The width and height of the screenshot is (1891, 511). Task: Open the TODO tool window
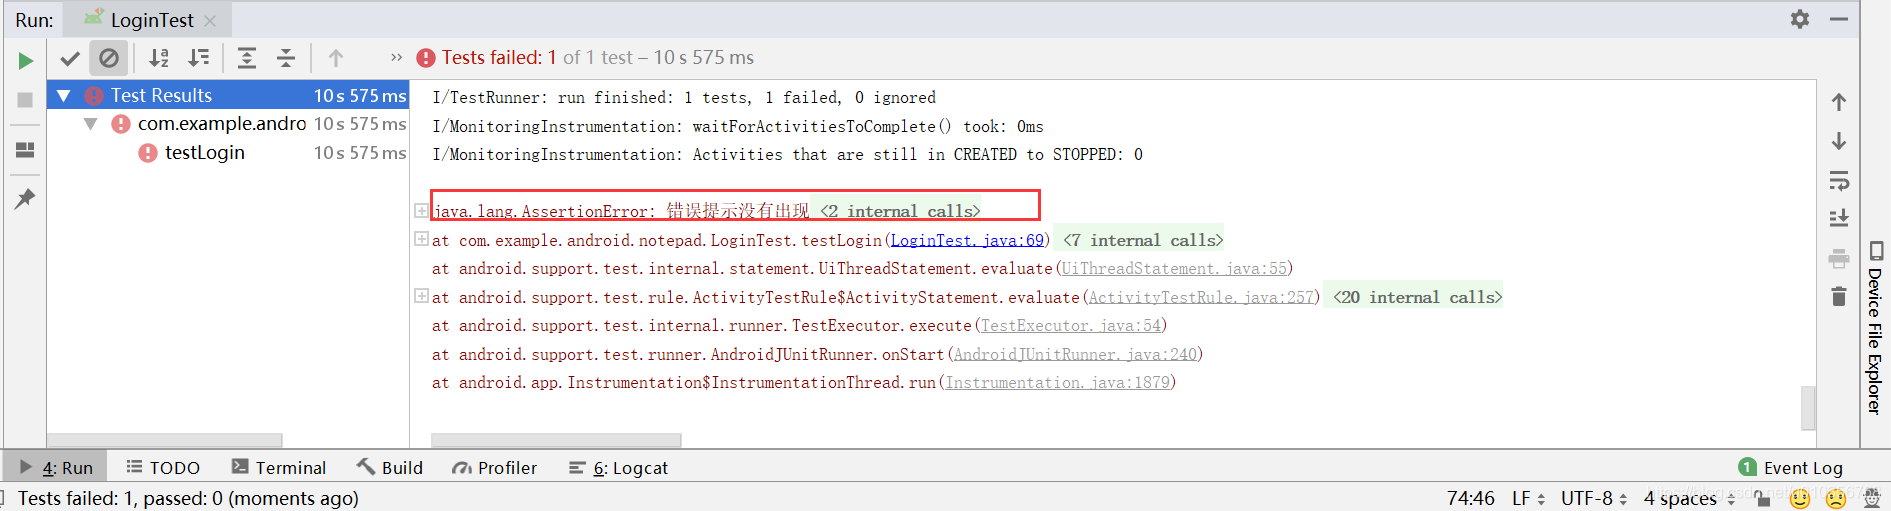tap(163, 467)
